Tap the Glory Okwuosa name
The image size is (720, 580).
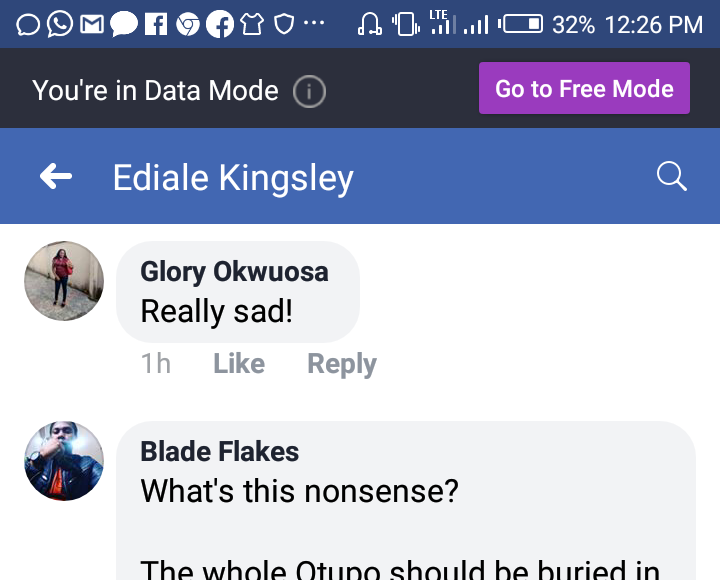click(234, 271)
